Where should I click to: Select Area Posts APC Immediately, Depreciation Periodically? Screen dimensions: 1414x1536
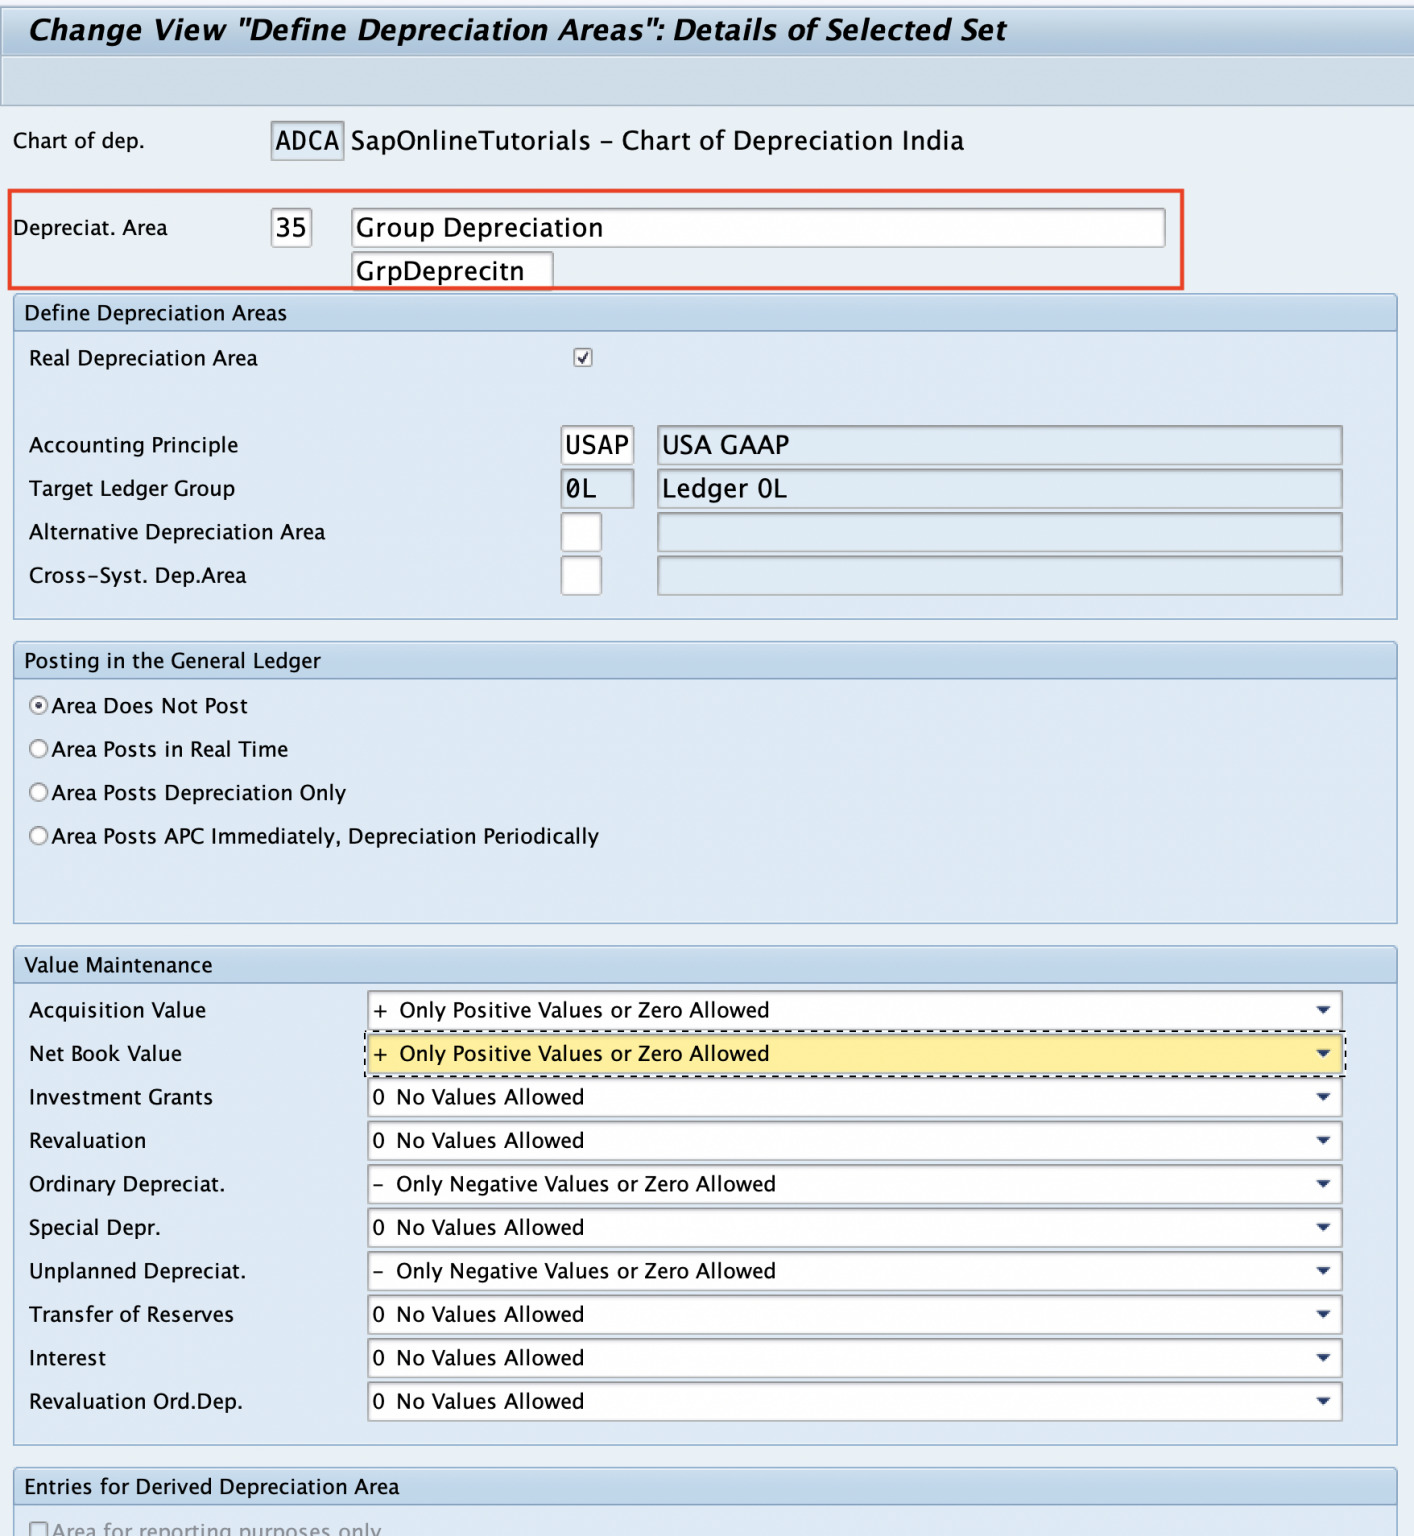(x=39, y=836)
